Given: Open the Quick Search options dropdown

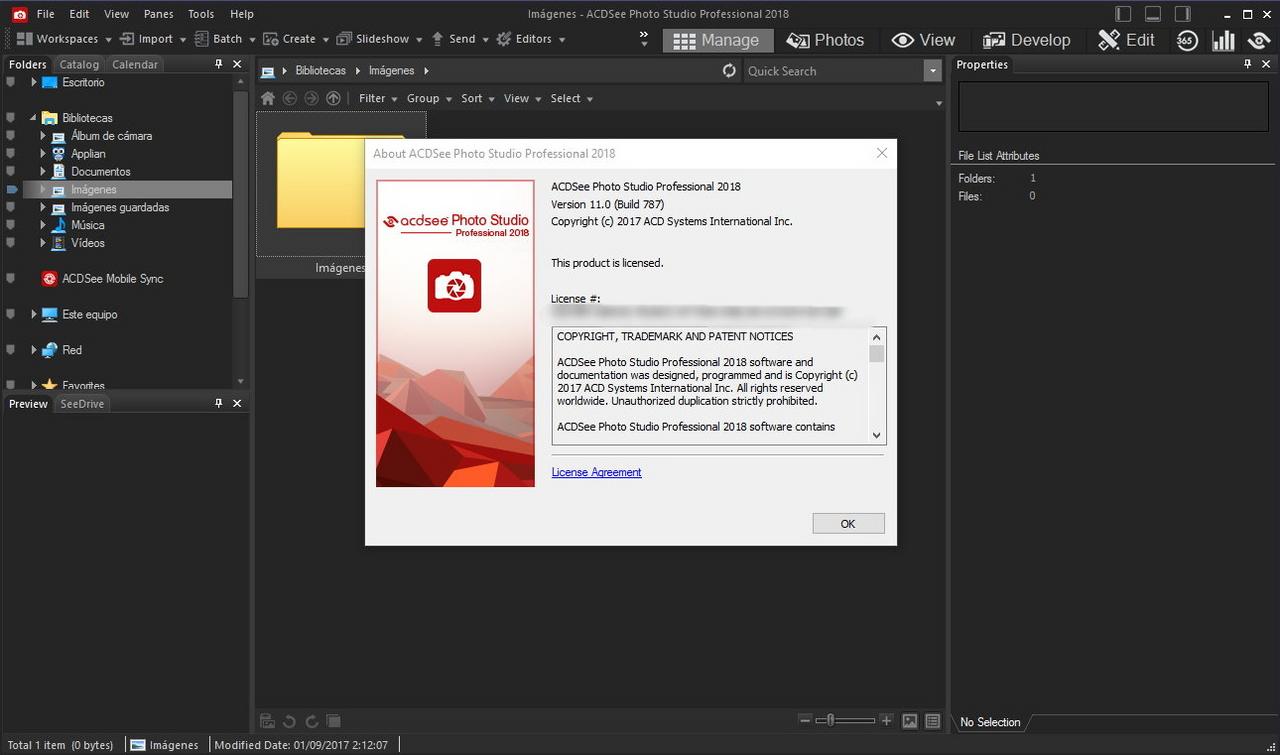Looking at the screenshot, I should coord(933,70).
